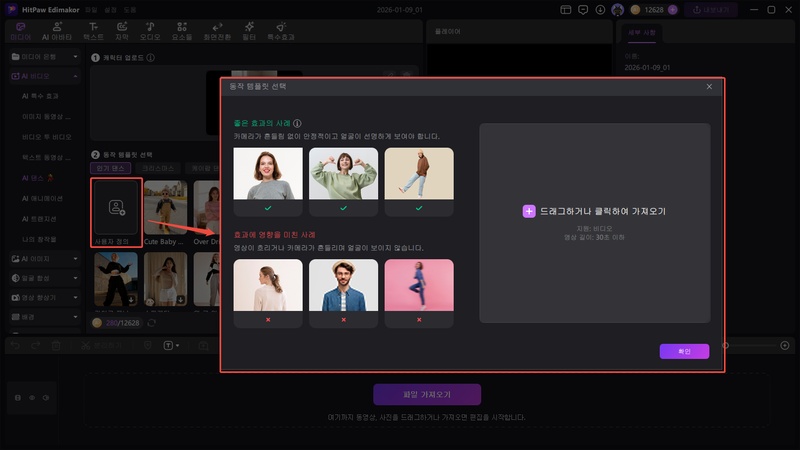Open the 텍스트 (Text) toolbar tab
The height and width of the screenshot is (450, 800).
93,32
